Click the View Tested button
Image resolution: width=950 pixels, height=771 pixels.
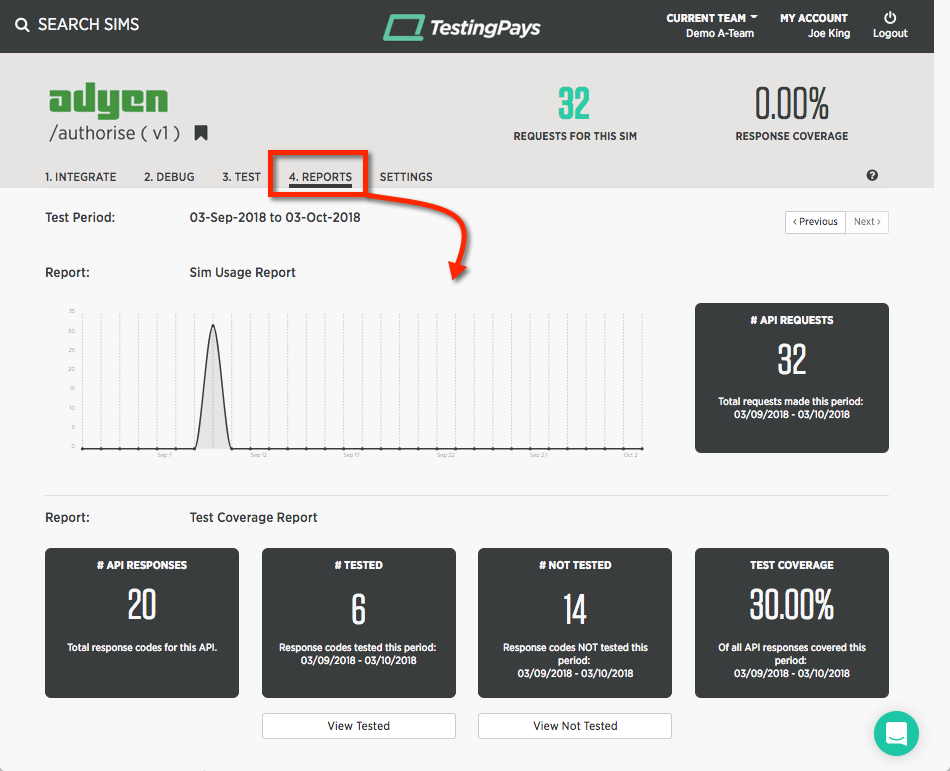tap(359, 726)
